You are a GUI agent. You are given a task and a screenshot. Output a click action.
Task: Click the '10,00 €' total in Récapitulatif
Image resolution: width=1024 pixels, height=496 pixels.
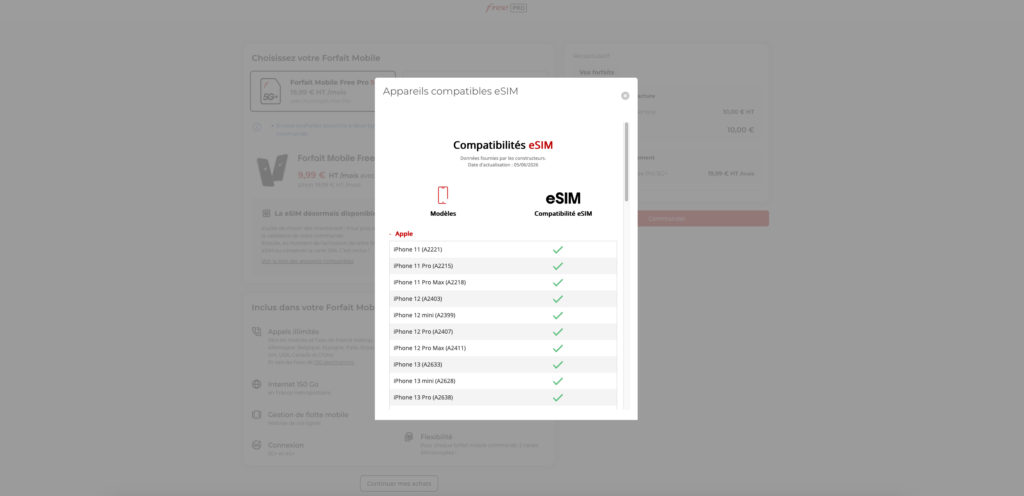click(x=741, y=130)
